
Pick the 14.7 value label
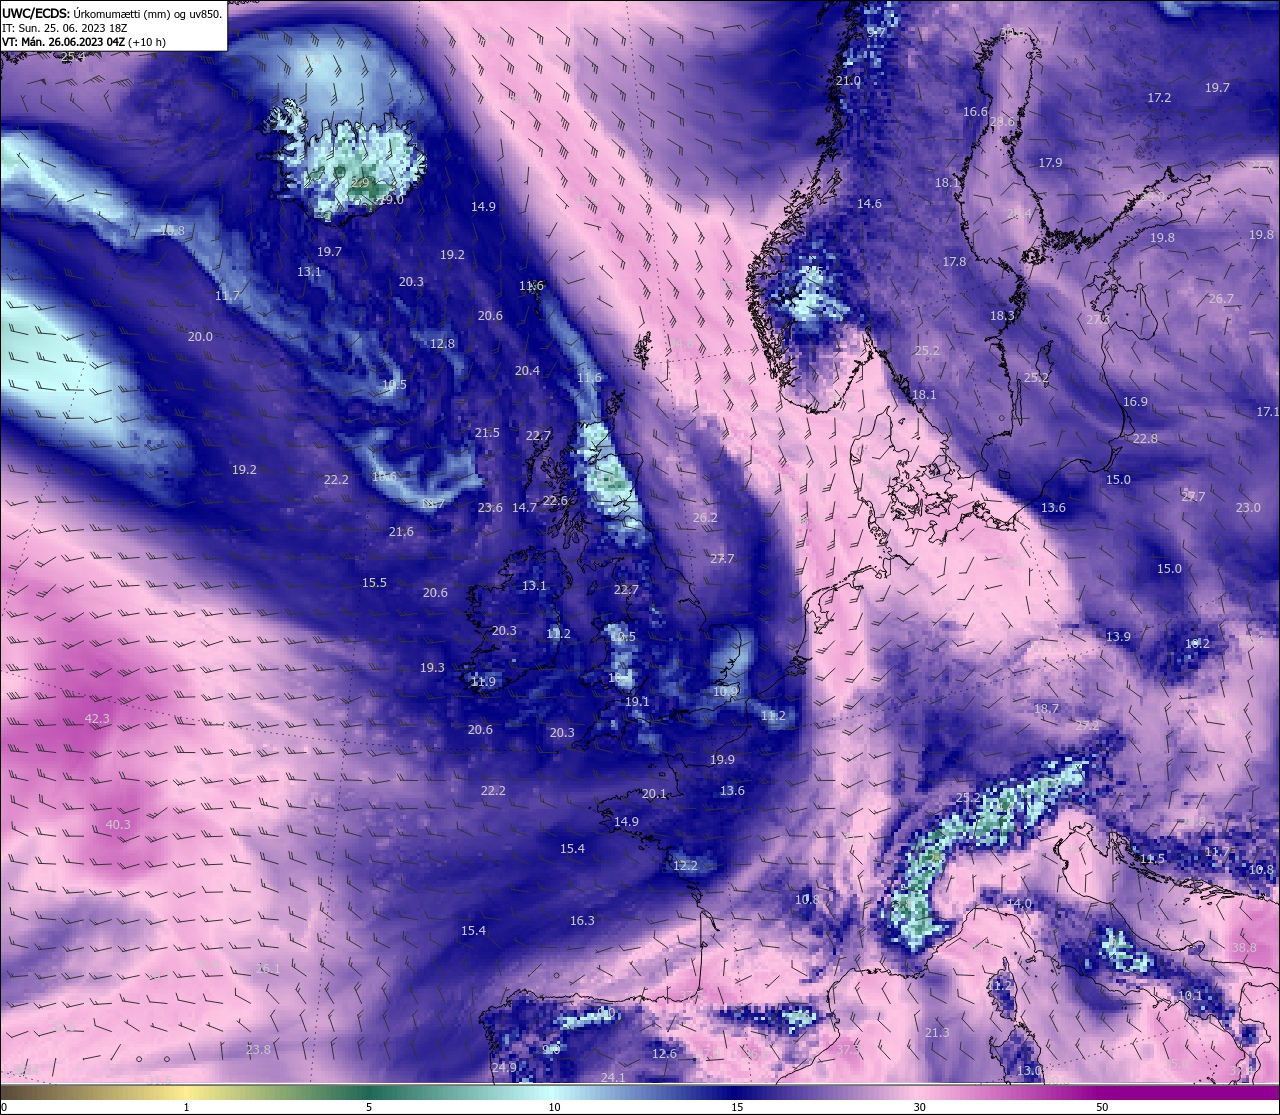click(525, 507)
